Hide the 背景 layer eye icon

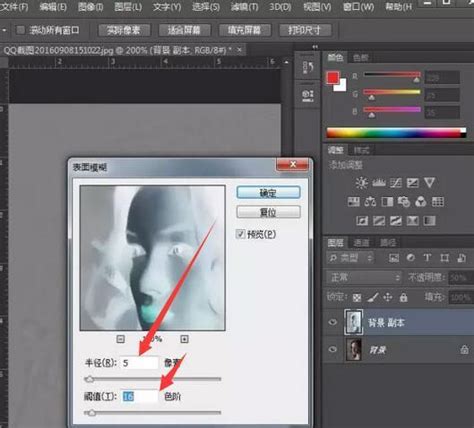pyautogui.click(x=332, y=349)
